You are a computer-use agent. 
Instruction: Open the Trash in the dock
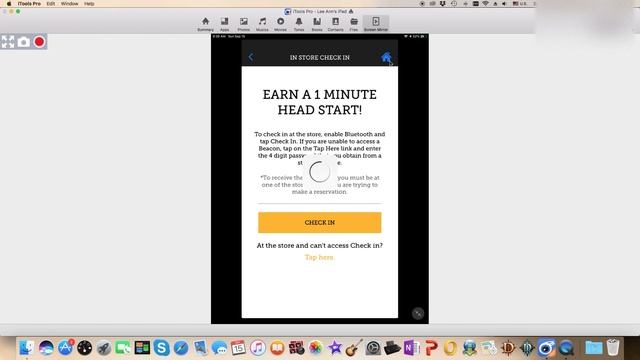pyautogui.click(x=613, y=348)
